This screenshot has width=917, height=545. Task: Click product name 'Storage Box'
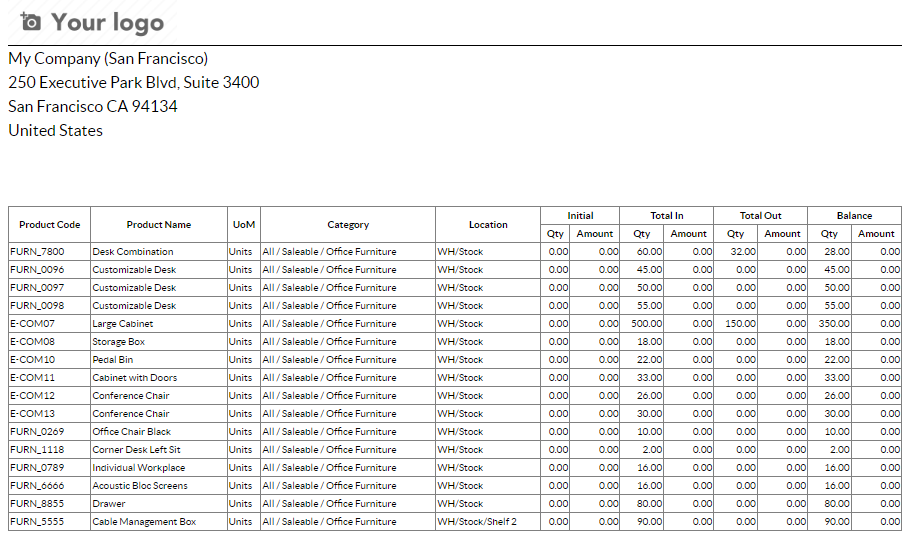tap(118, 342)
